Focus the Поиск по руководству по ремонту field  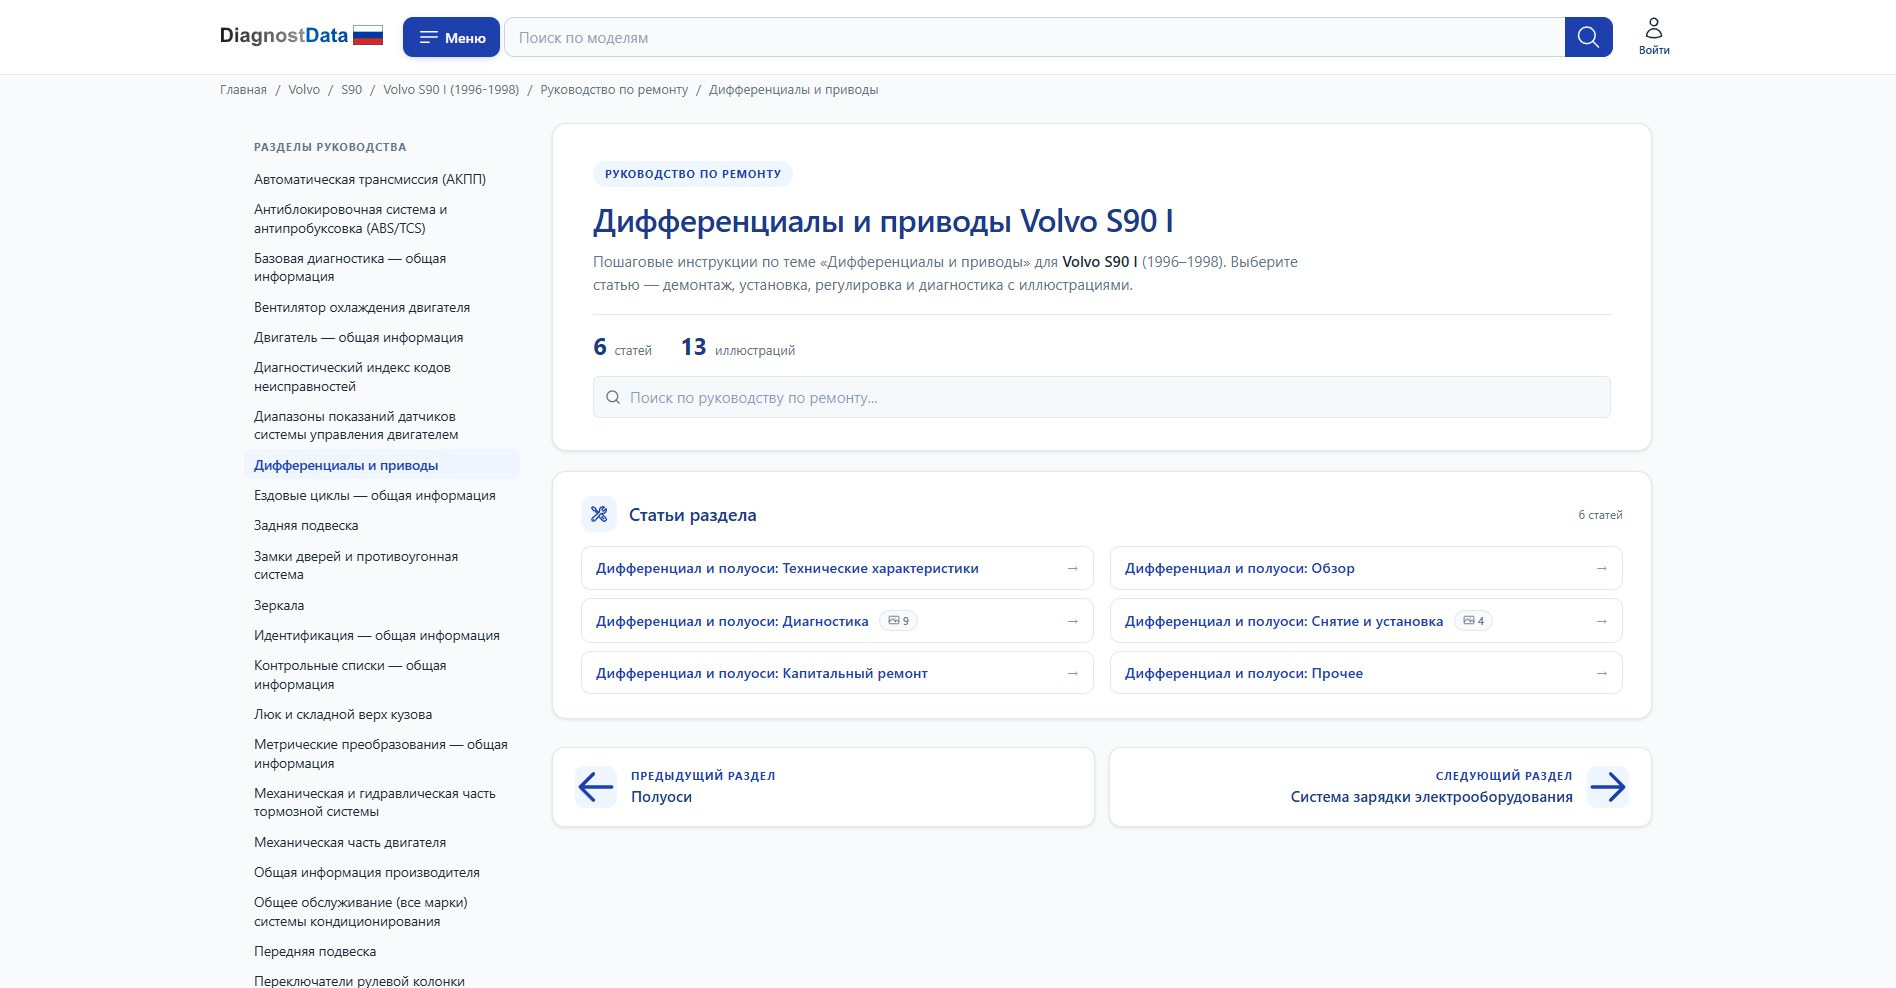click(1101, 397)
